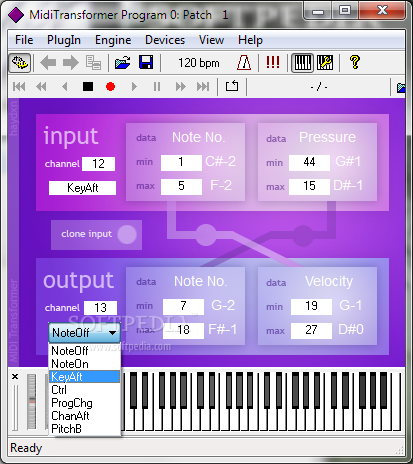Viewport: 413px width, 464px height.
Task: Click input Pressure min field 44
Action: click(x=309, y=163)
